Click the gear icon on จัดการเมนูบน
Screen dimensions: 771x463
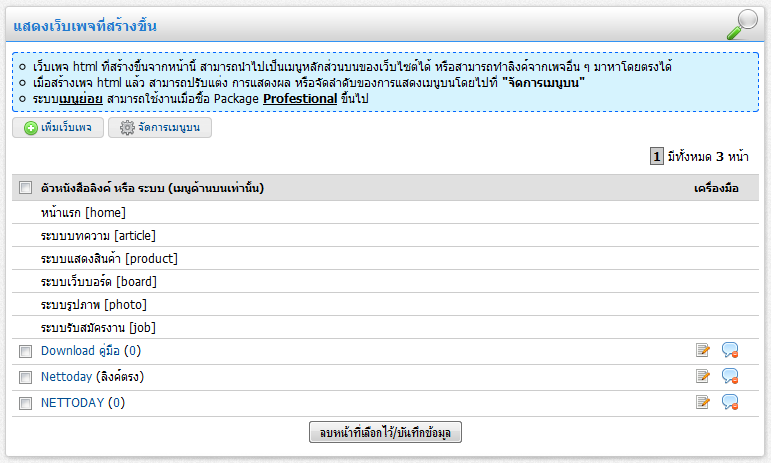[x=127, y=128]
